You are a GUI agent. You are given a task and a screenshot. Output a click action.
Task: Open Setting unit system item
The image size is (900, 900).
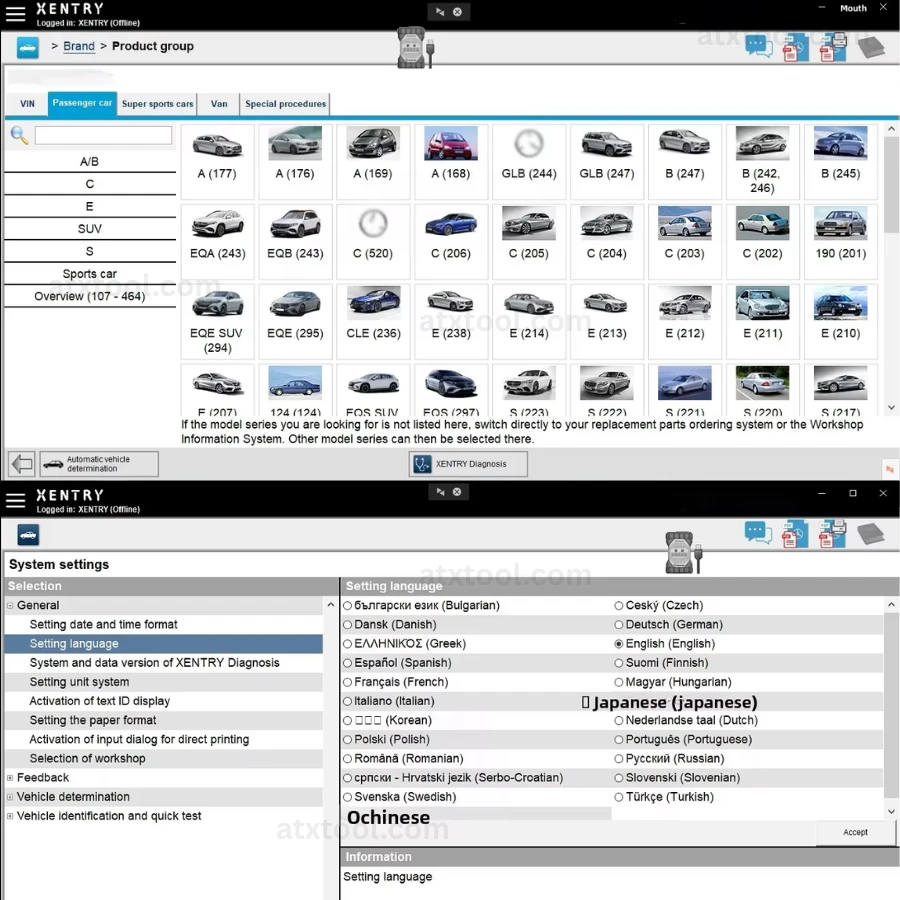coord(164,682)
